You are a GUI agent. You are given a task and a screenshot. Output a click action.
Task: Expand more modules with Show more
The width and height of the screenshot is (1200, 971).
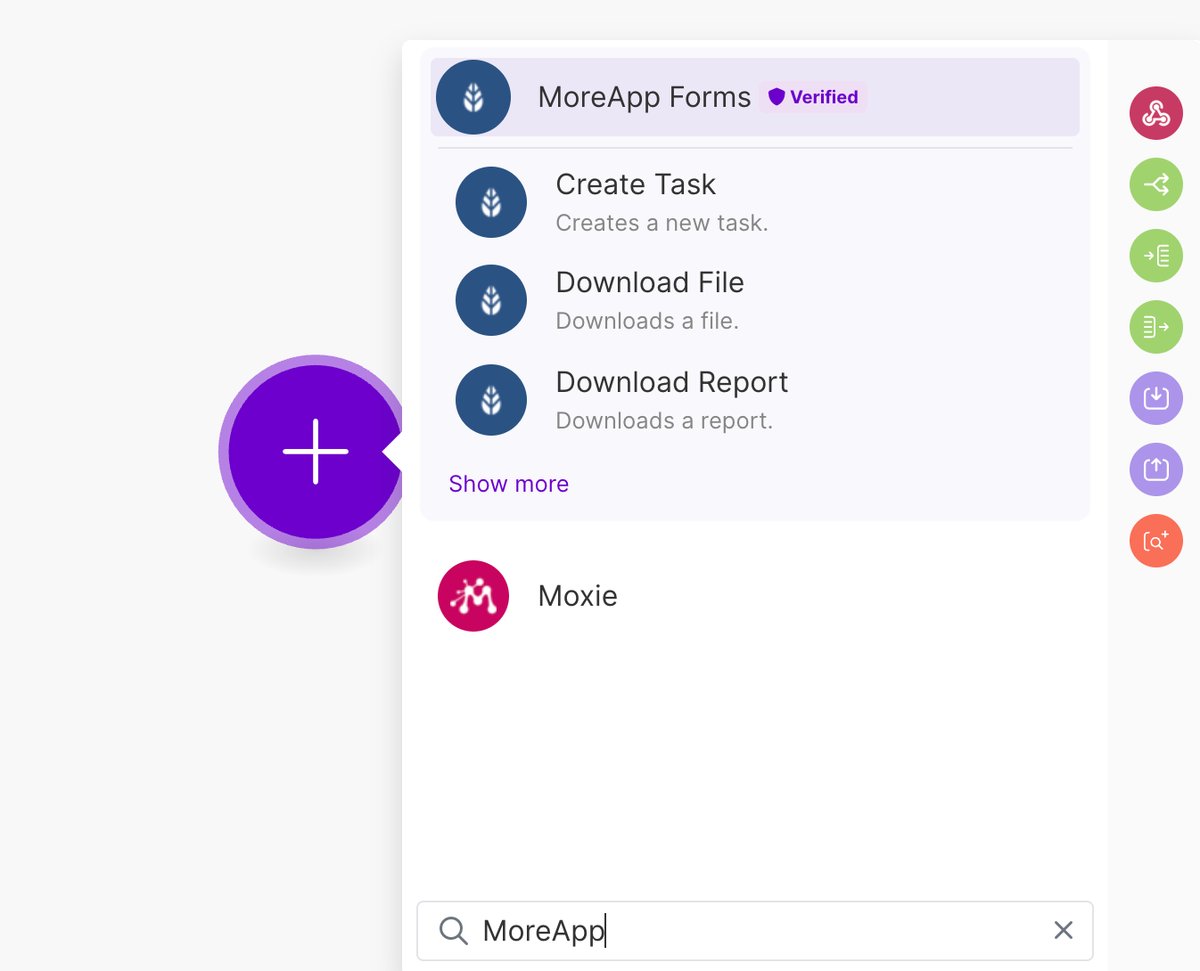(508, 484)
